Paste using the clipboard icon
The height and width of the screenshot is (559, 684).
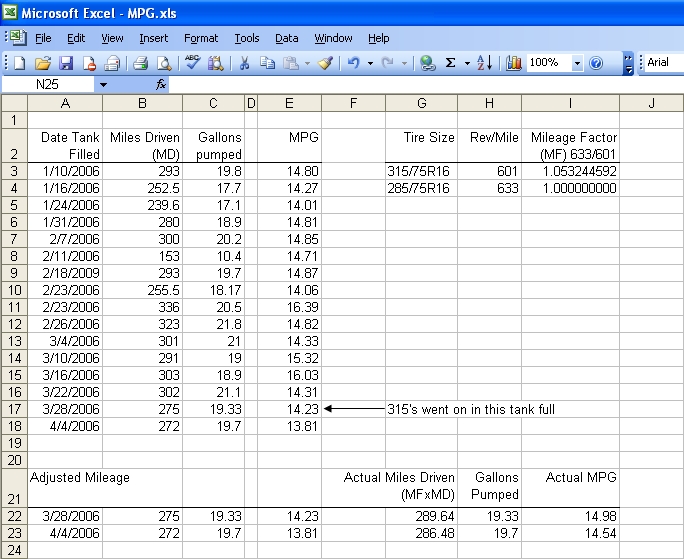(291, 63)
